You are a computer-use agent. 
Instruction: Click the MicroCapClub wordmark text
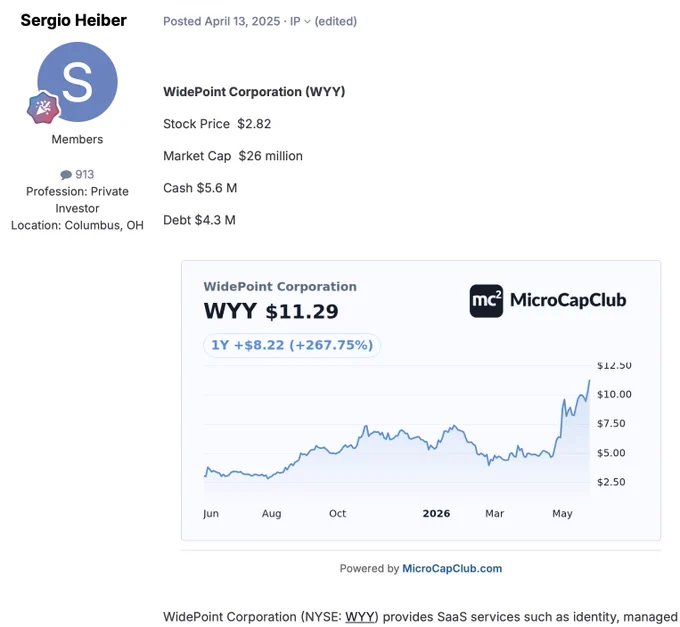(x=568, y=300)
